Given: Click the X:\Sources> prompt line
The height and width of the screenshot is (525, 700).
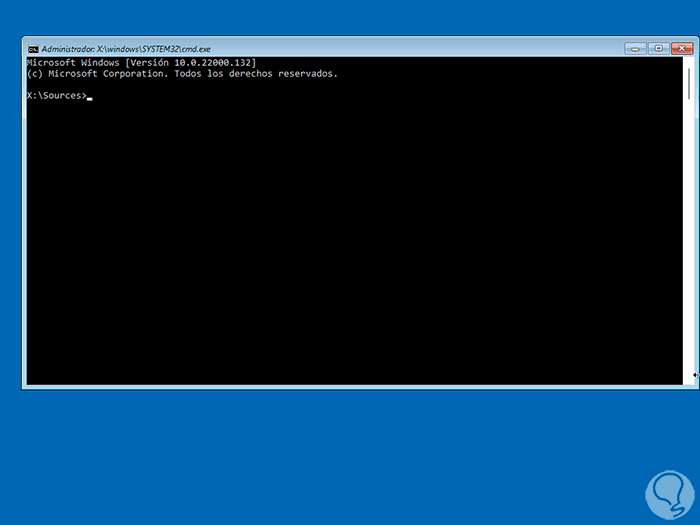Looking at the screenshot, I should pos(59,96).
